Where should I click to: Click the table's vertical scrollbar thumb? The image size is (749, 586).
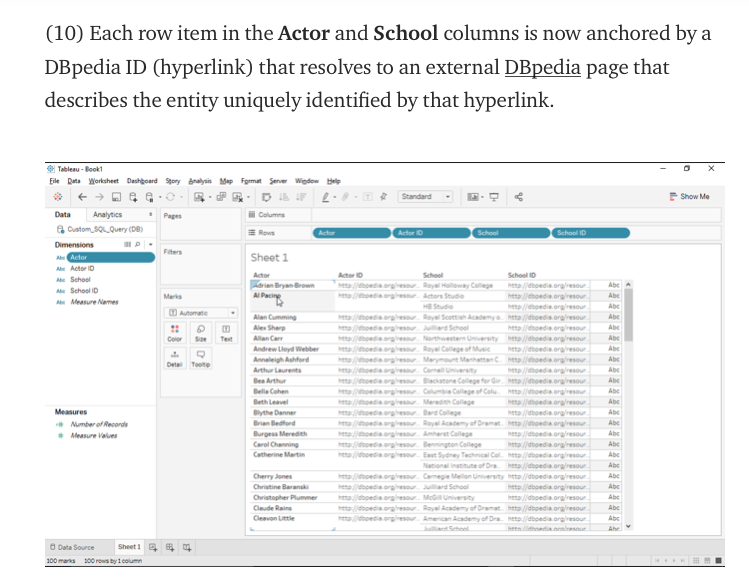[x=628, y=315]
